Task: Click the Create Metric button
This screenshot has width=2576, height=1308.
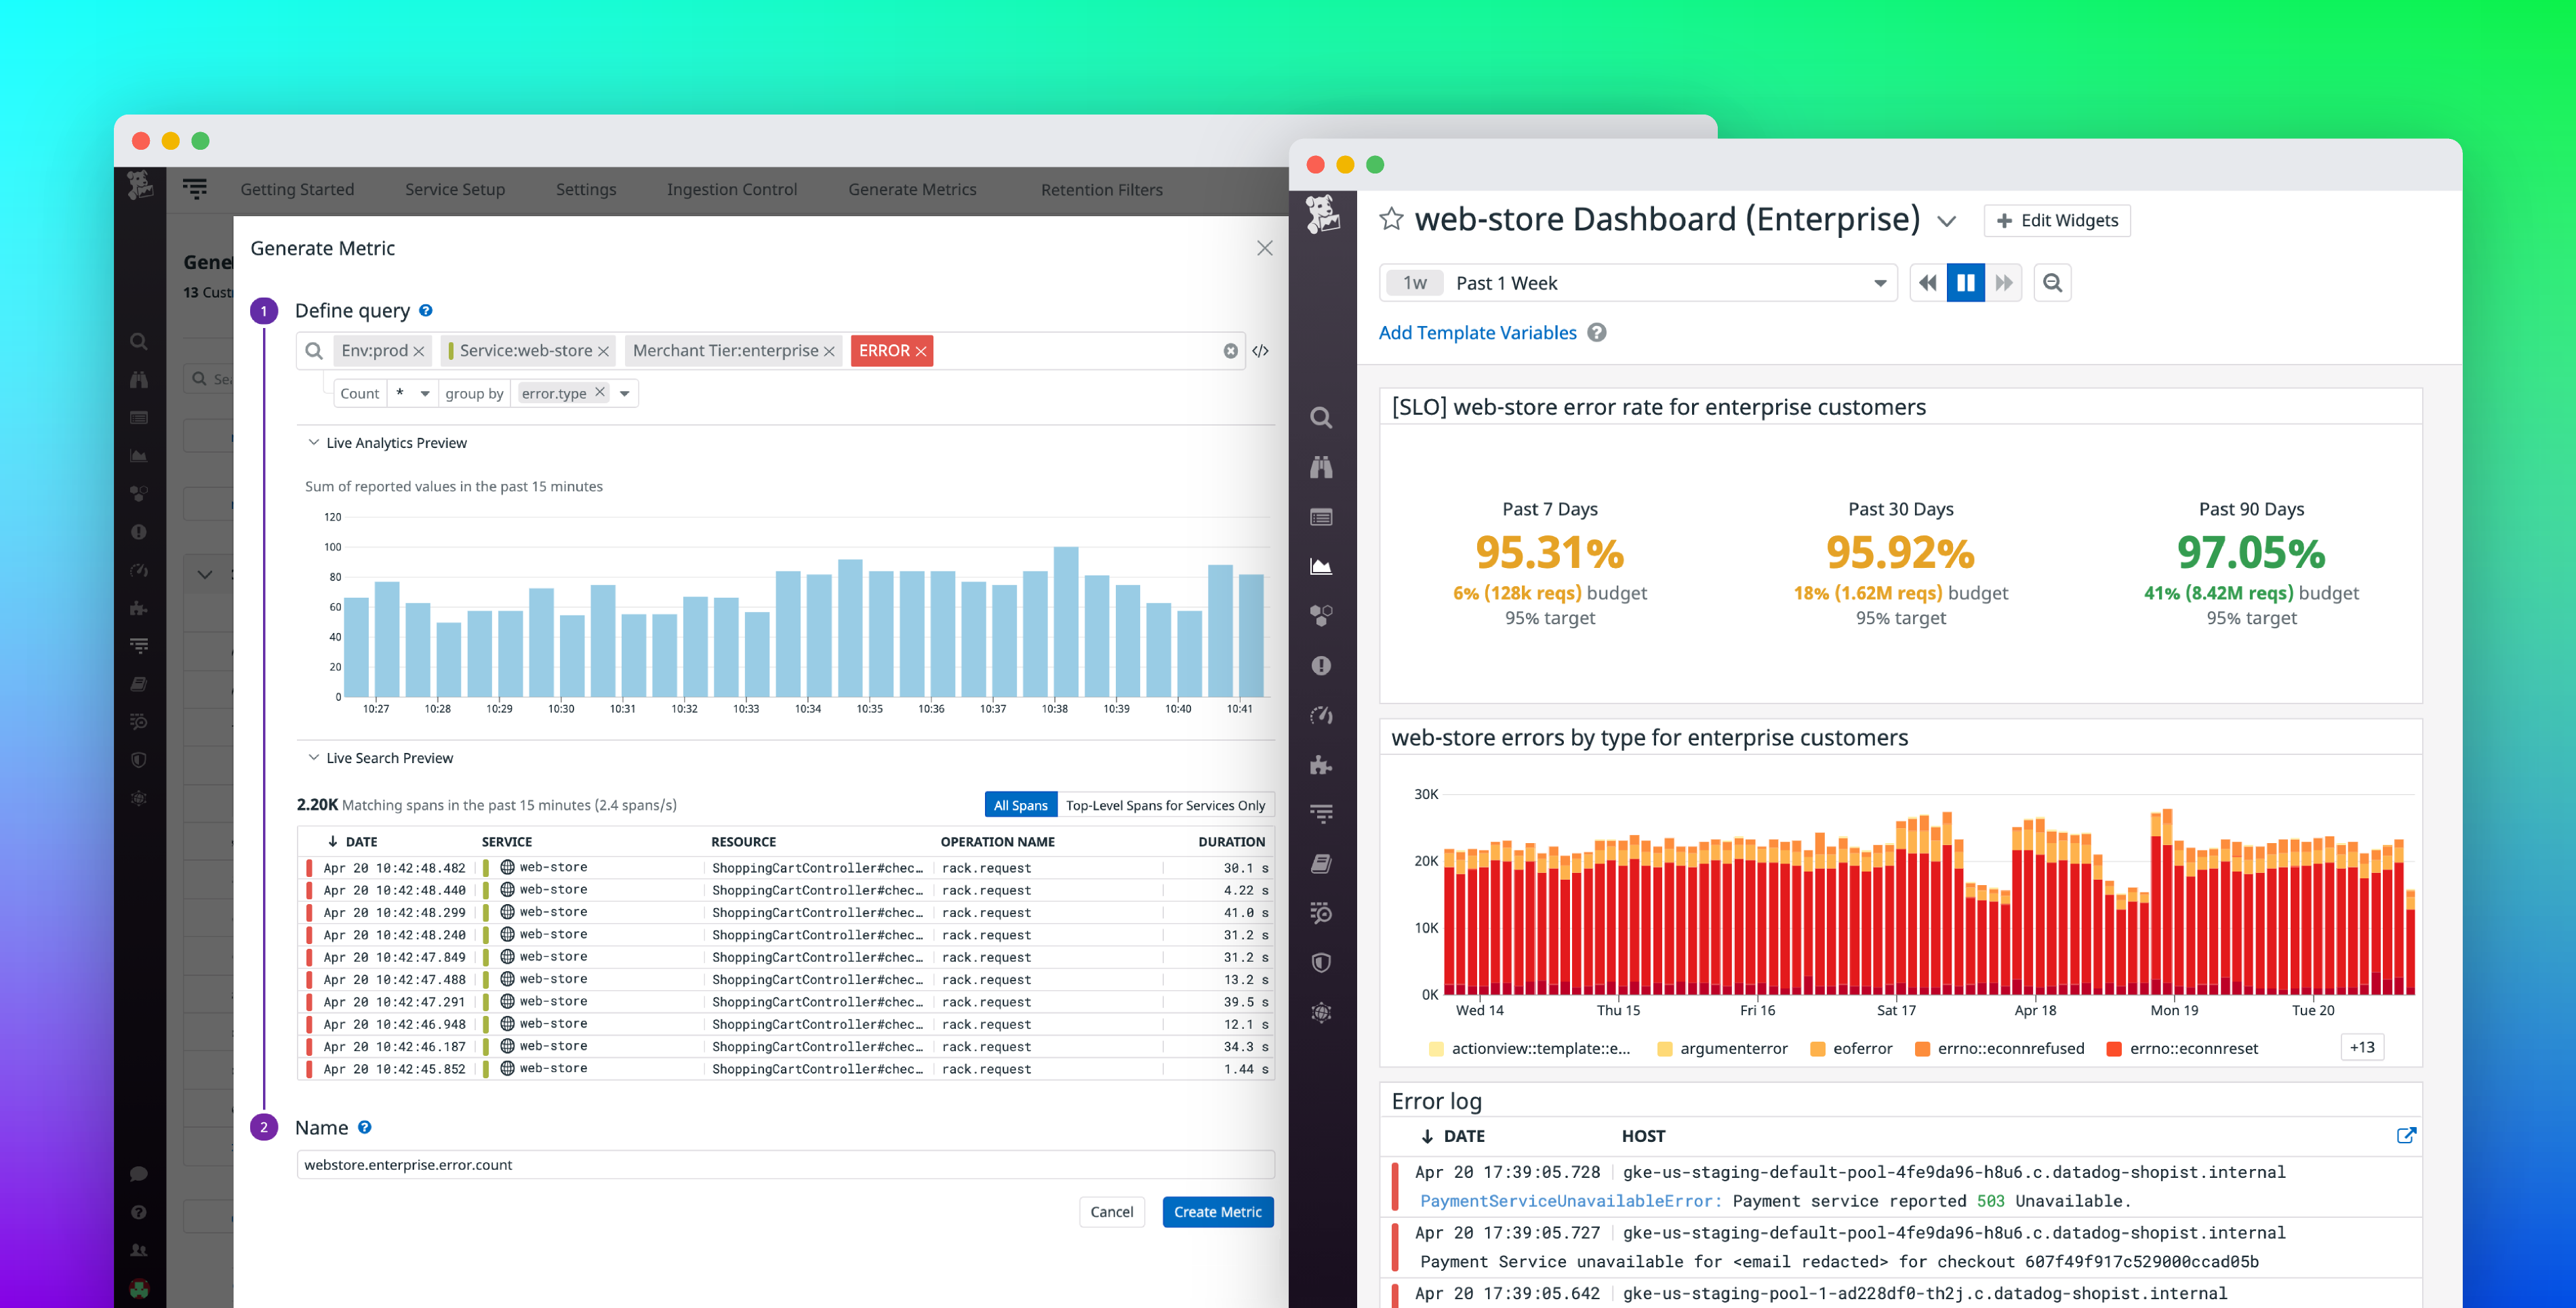Action: point(1217,1211)
